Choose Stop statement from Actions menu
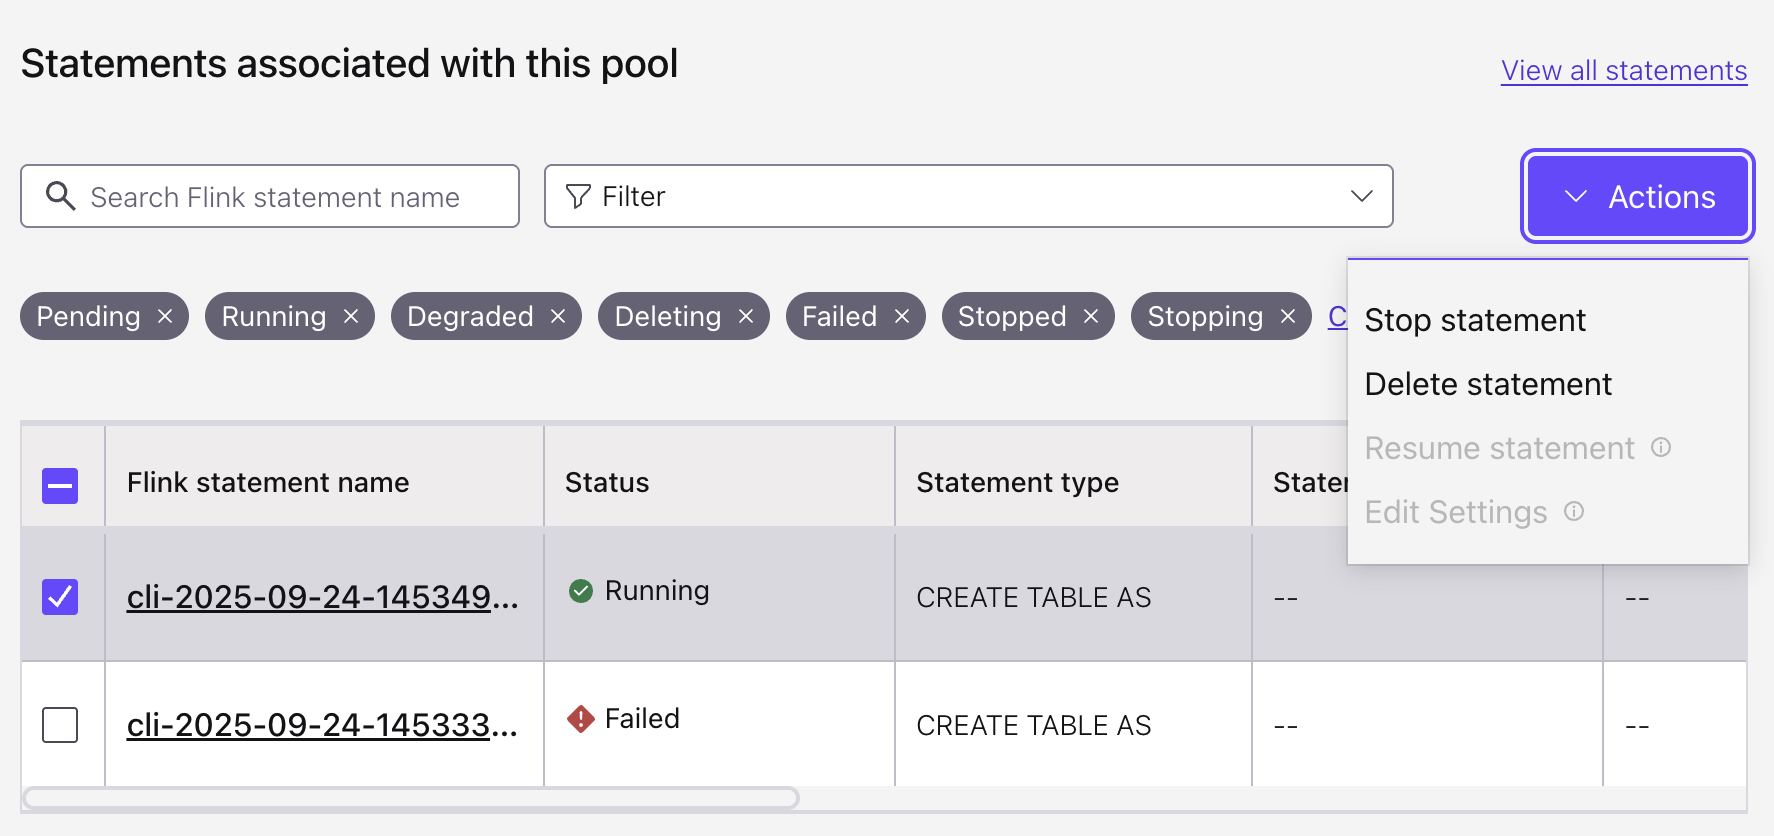This screenshot has width=1774, height=836. pyautogui.click(x=1475, y=320)
